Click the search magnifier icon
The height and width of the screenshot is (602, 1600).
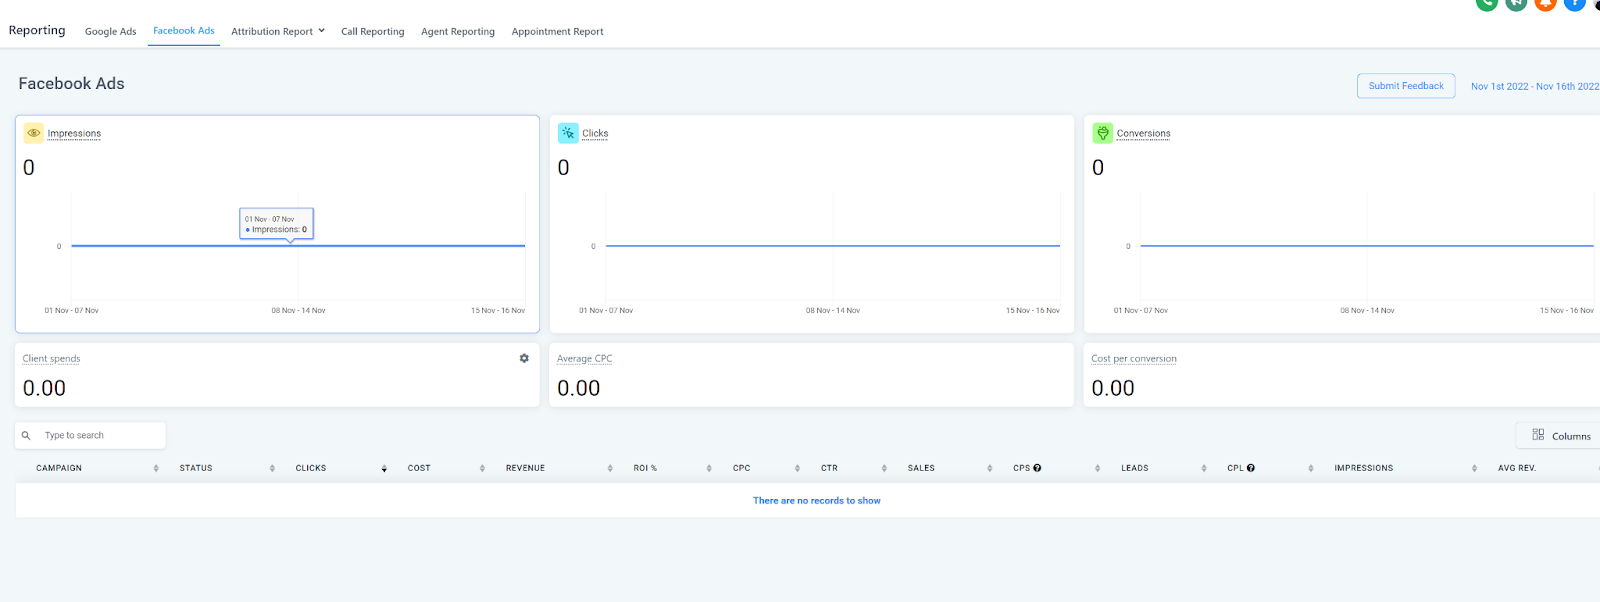point(26,435)
